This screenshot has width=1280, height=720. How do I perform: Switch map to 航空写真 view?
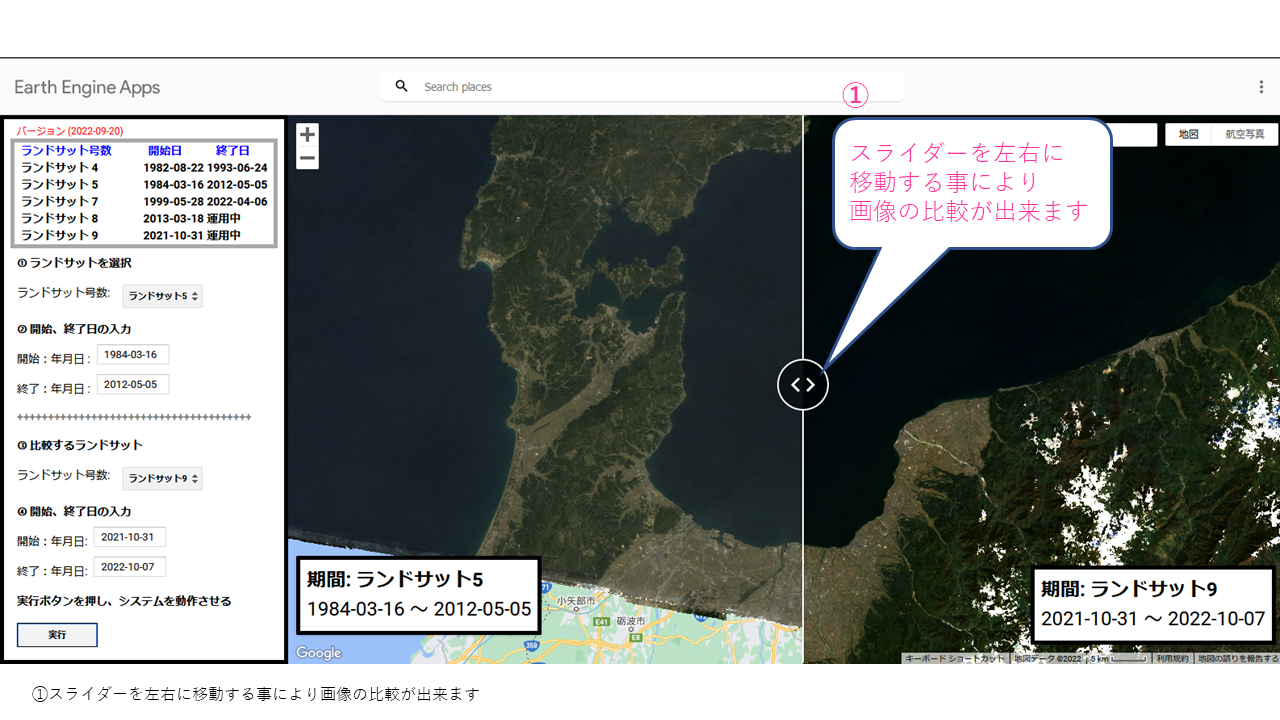(1245, 134)
